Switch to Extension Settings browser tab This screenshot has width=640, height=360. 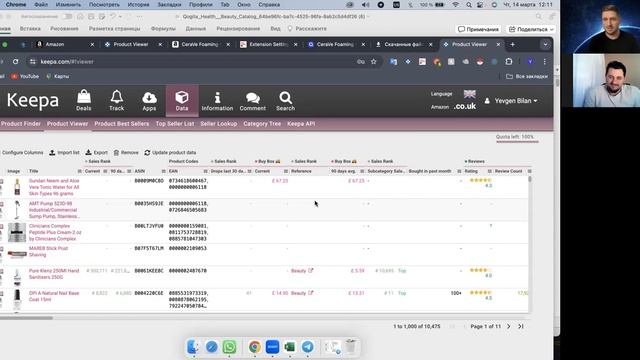(x=269, y=44)
